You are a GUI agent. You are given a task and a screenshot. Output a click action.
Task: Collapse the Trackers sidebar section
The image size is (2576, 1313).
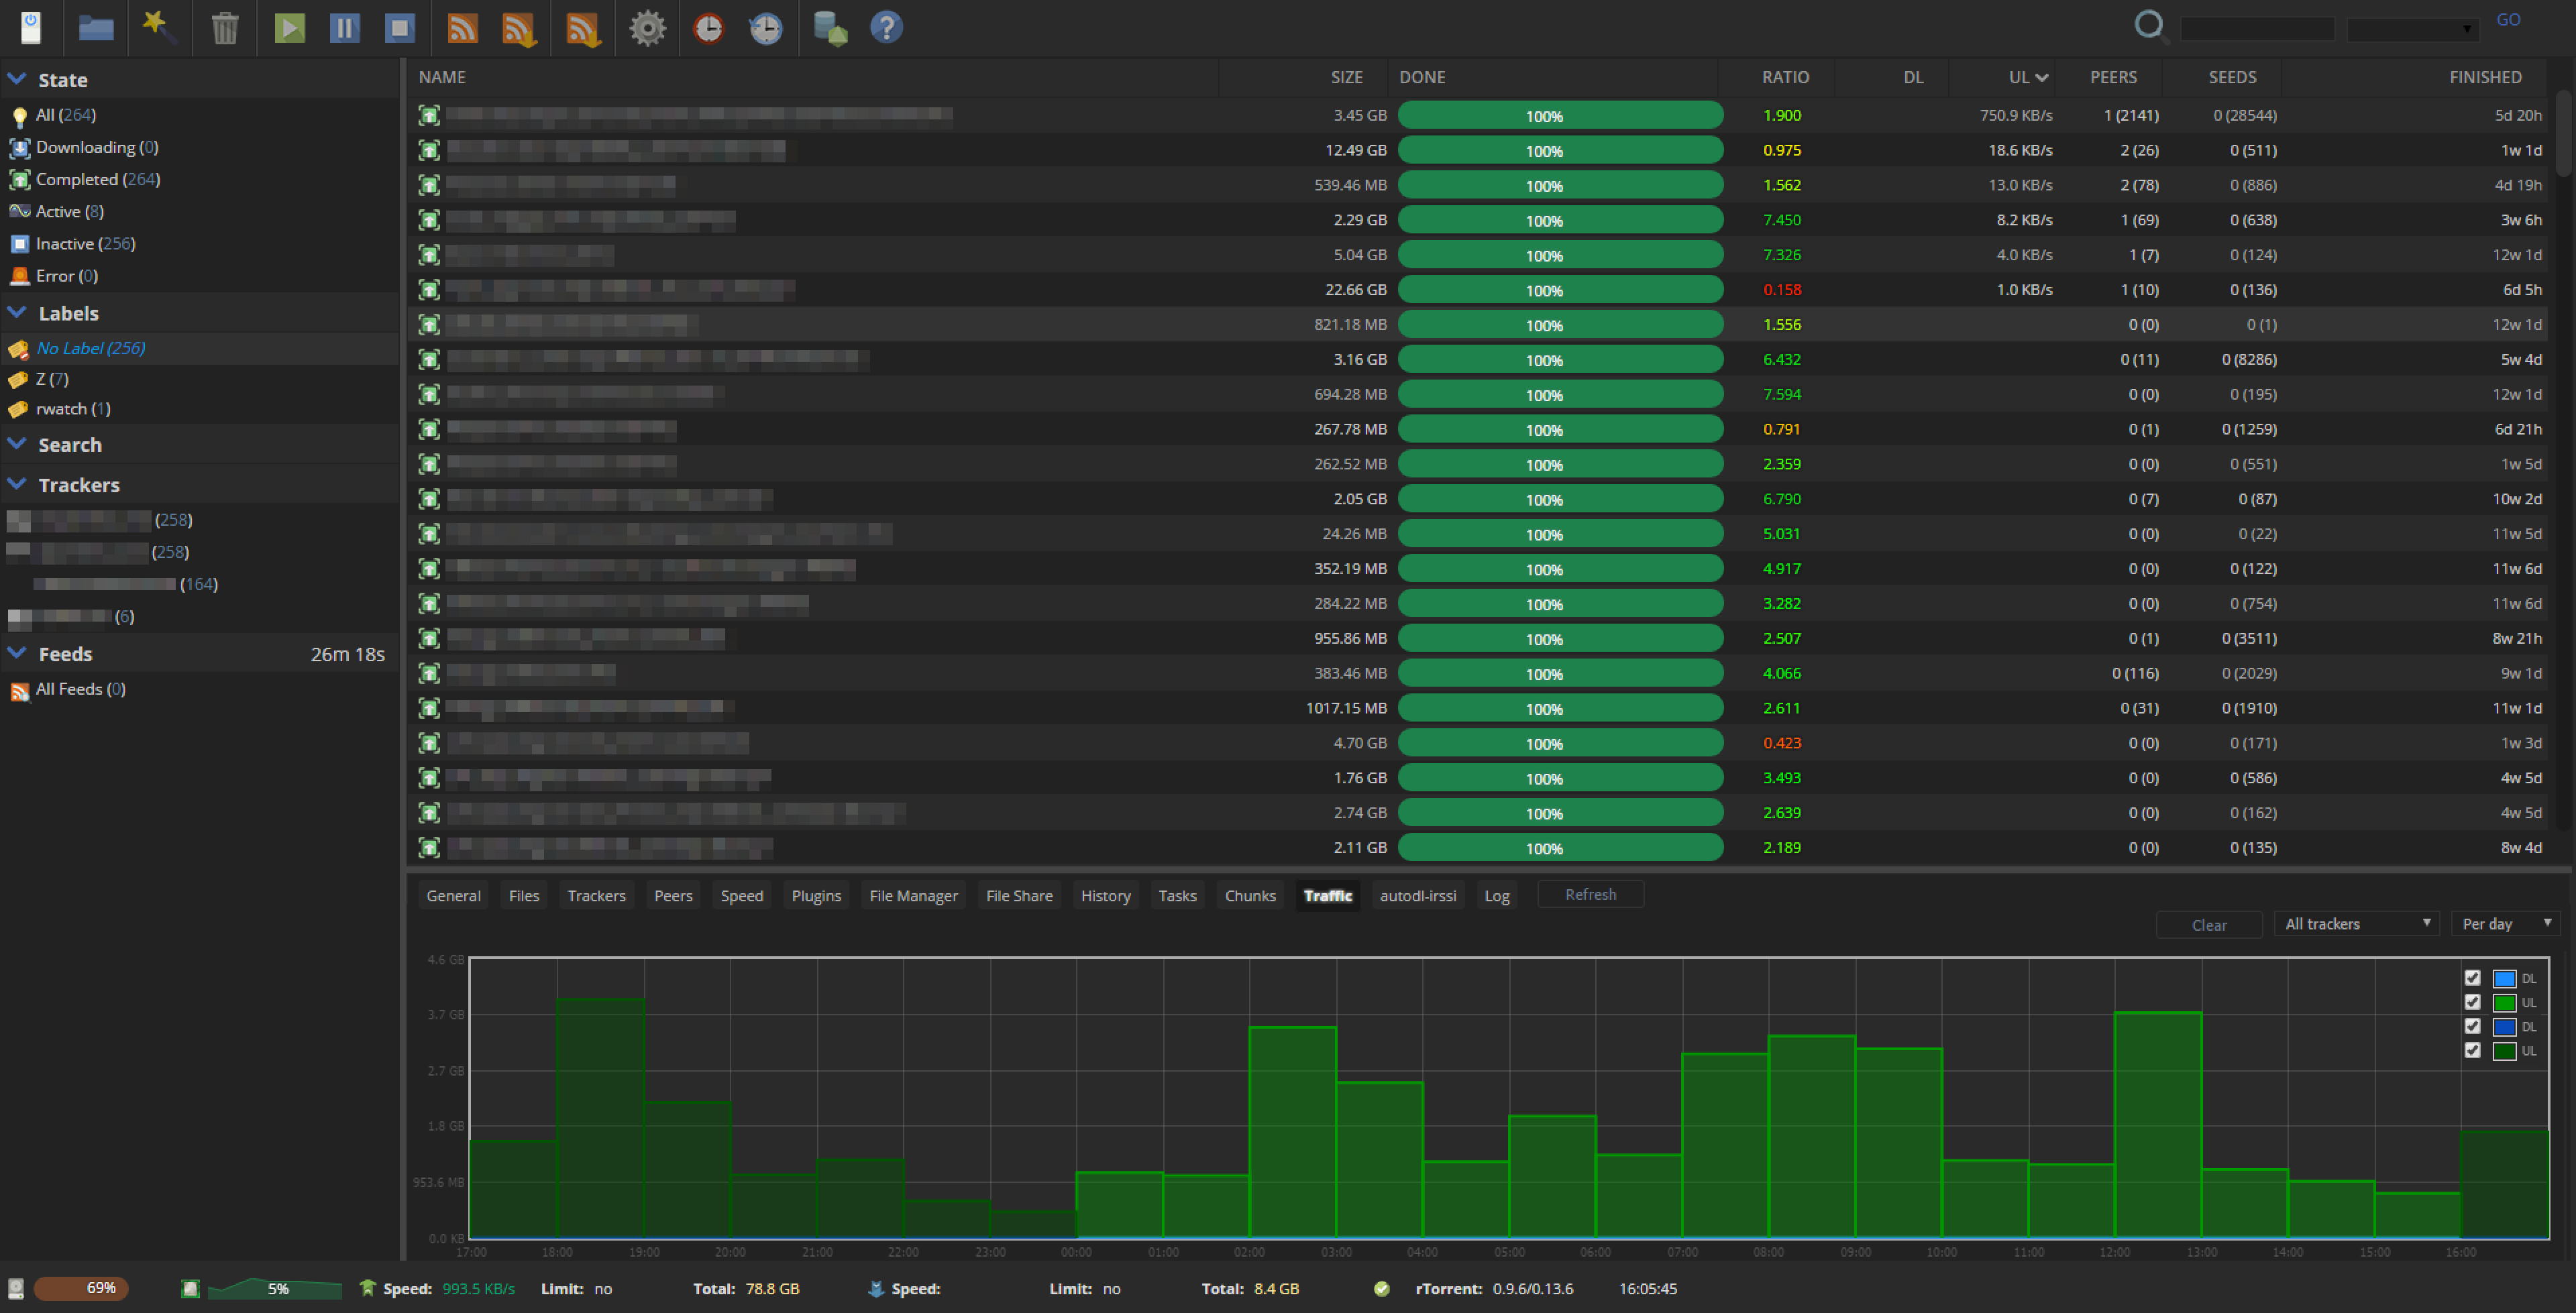(x=17, y=484)
